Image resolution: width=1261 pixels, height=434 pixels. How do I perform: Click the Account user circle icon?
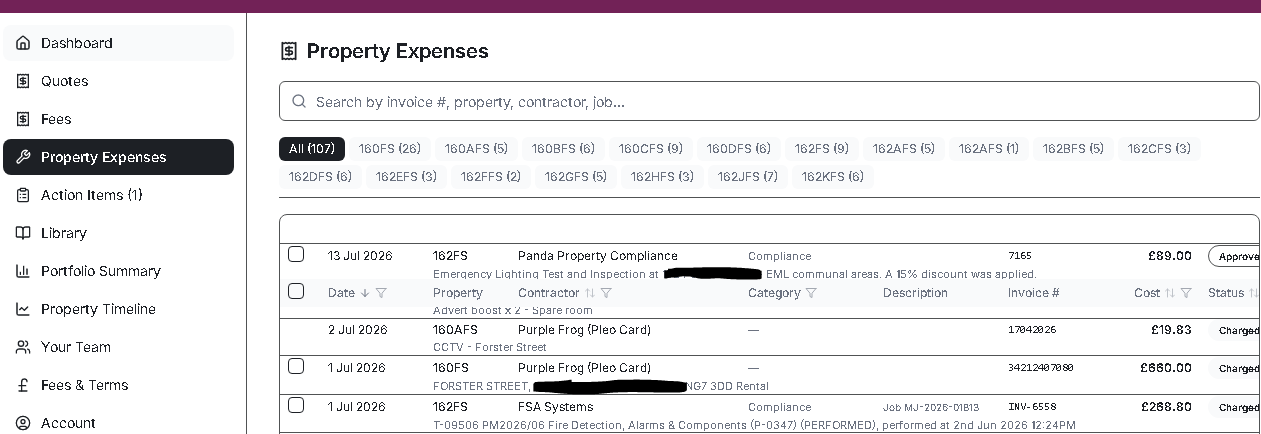pyautogui.click(x=23, y=423)
